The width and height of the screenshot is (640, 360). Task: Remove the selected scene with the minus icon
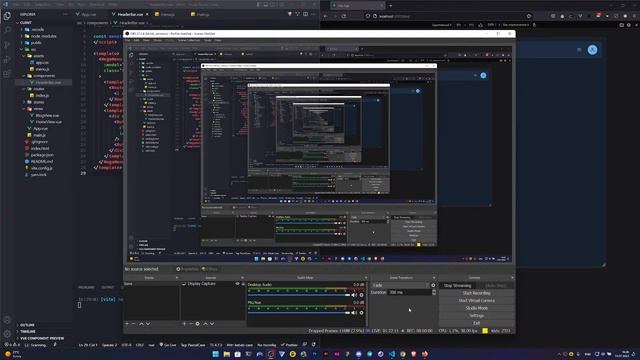pyautogui.click(x=133, y=324)
